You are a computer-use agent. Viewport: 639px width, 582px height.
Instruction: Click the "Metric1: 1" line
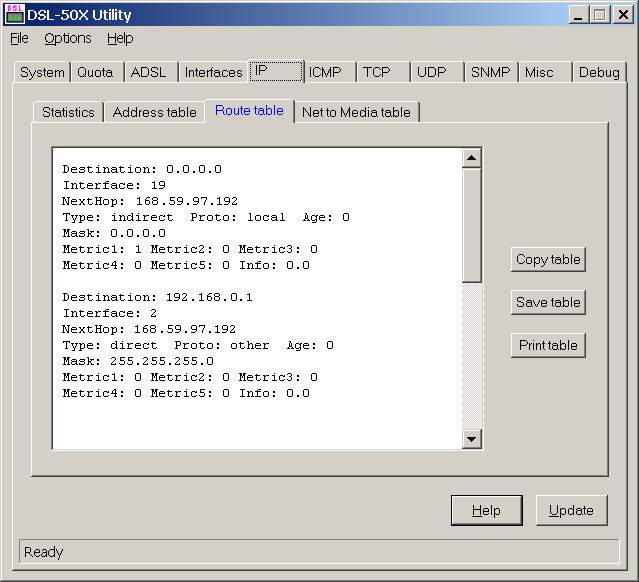click(x=190, y=249)
